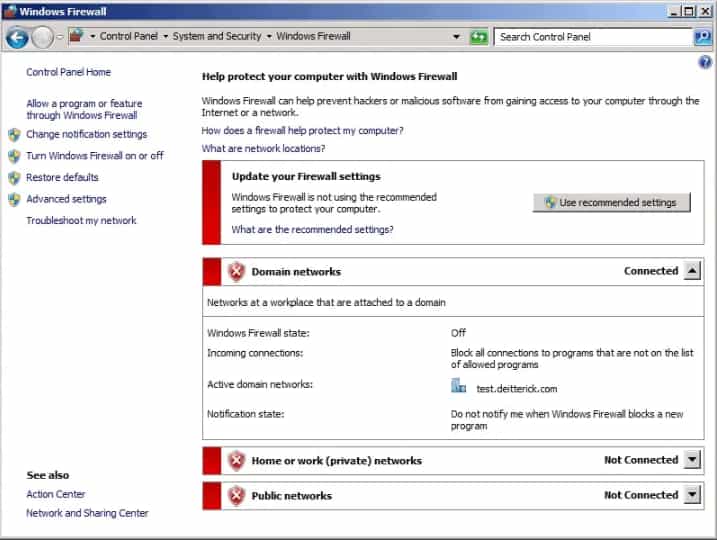
Task: Open Troubleshoot my network link
Action: [x=81, y=220]
